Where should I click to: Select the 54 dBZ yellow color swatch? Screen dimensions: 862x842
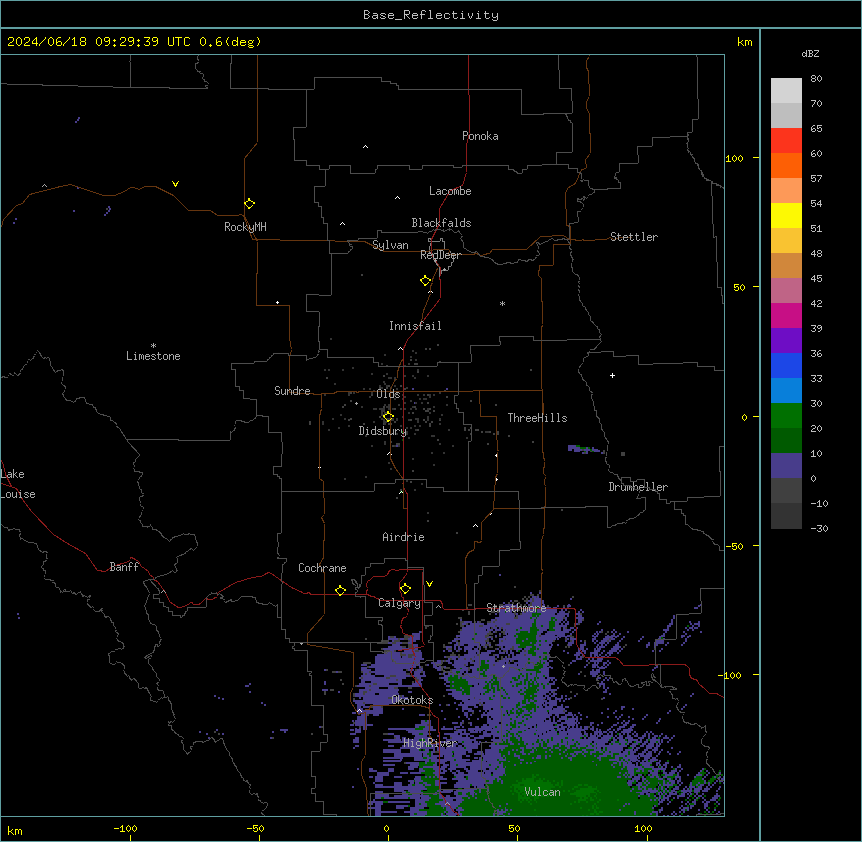point(786,215)
